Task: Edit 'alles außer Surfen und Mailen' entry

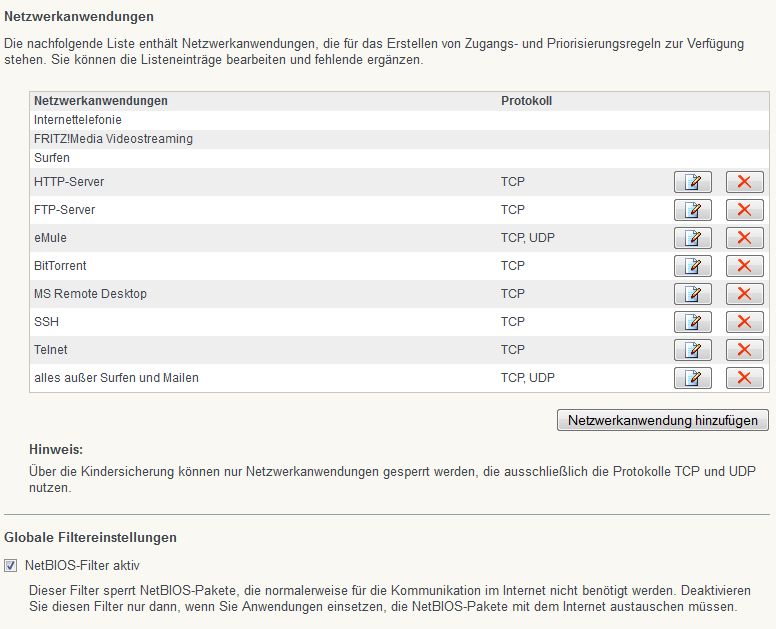Action: pos(693,378)
